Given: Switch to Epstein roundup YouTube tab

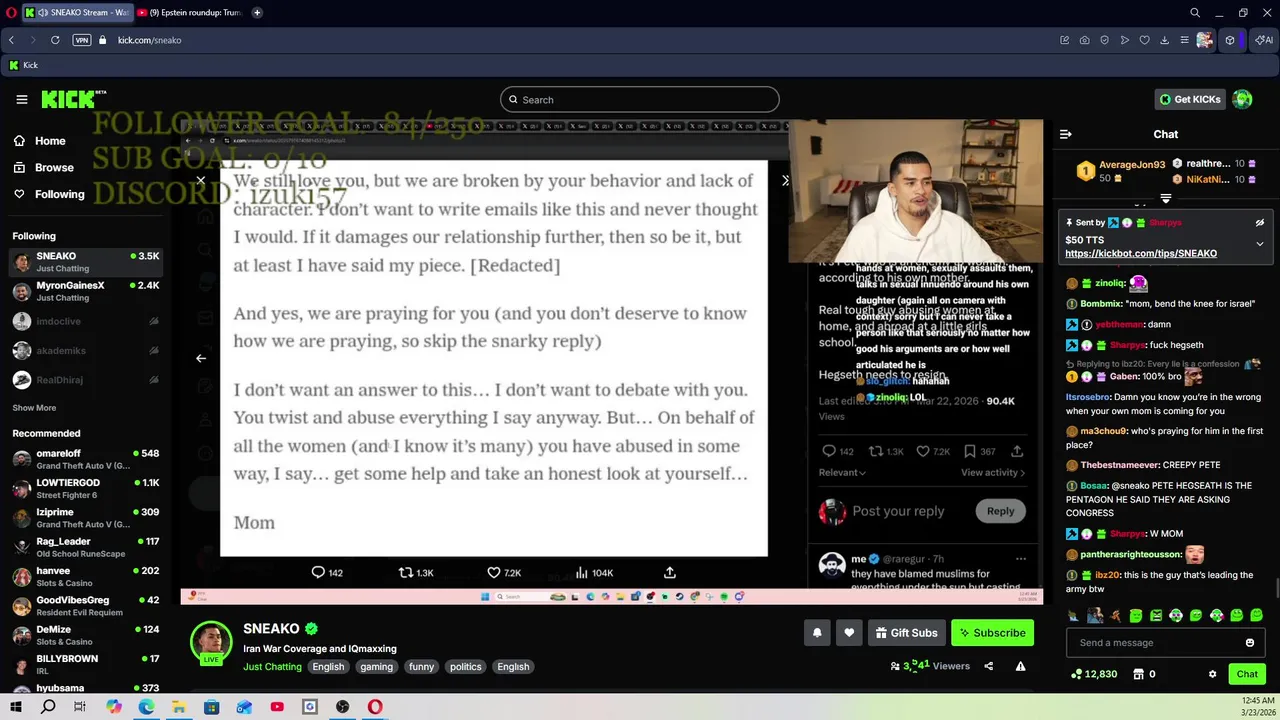Looking at the screenshot, I should coord(190,13).
